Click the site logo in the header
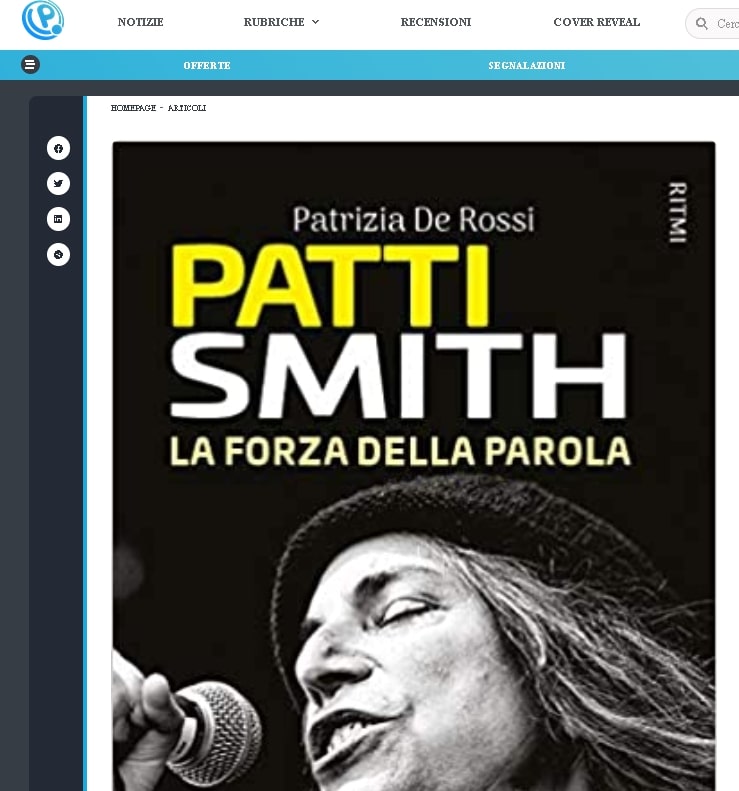 pos(43,20)
